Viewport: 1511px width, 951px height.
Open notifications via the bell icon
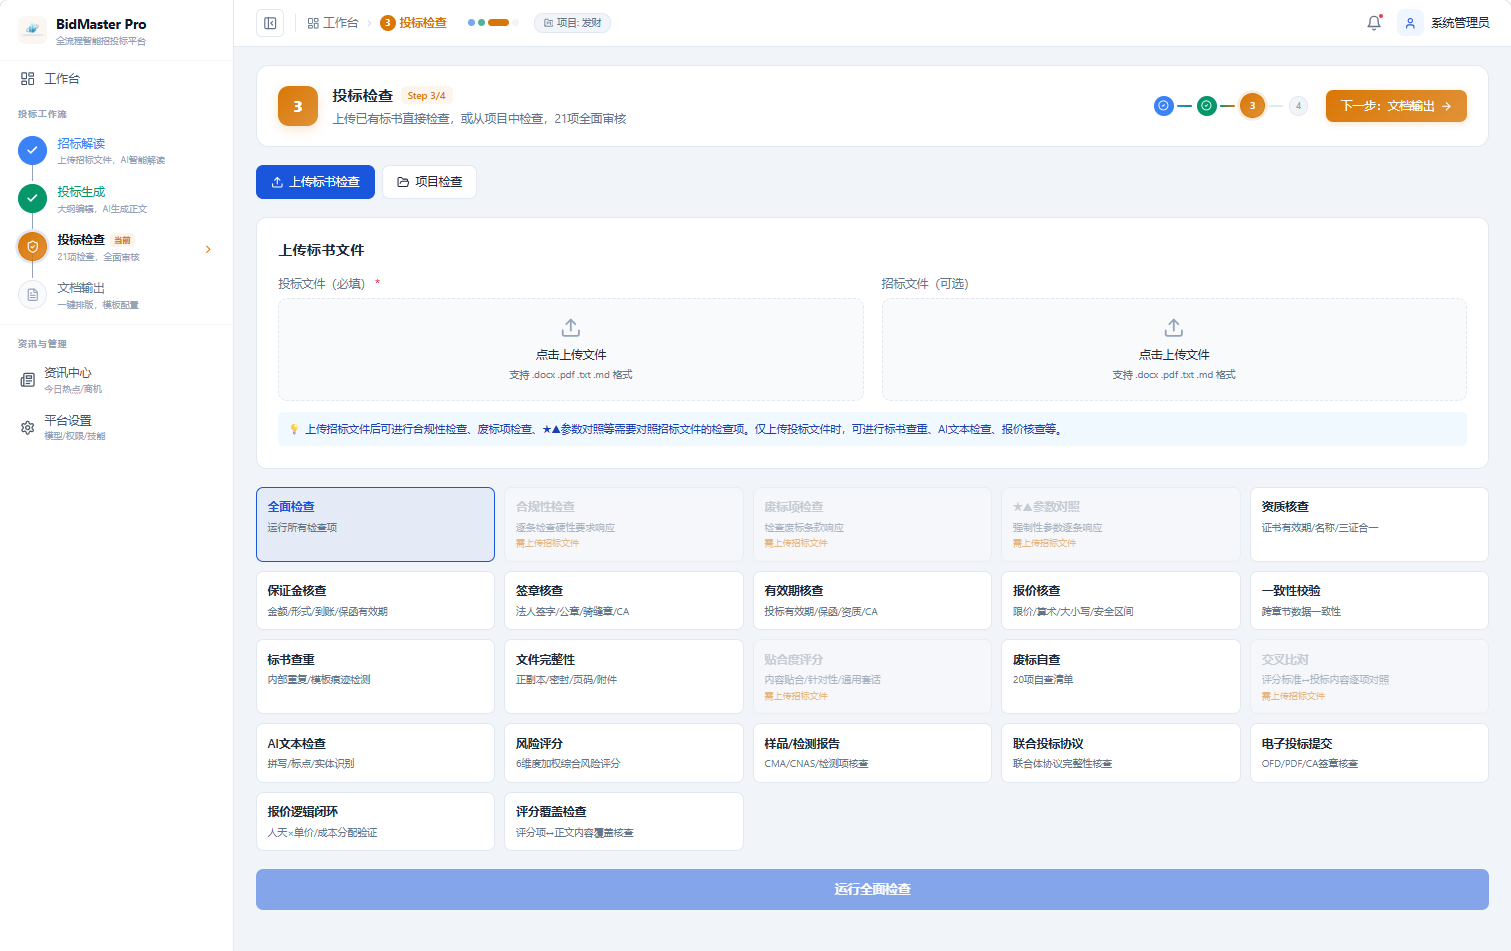[x=1374, y=23]
